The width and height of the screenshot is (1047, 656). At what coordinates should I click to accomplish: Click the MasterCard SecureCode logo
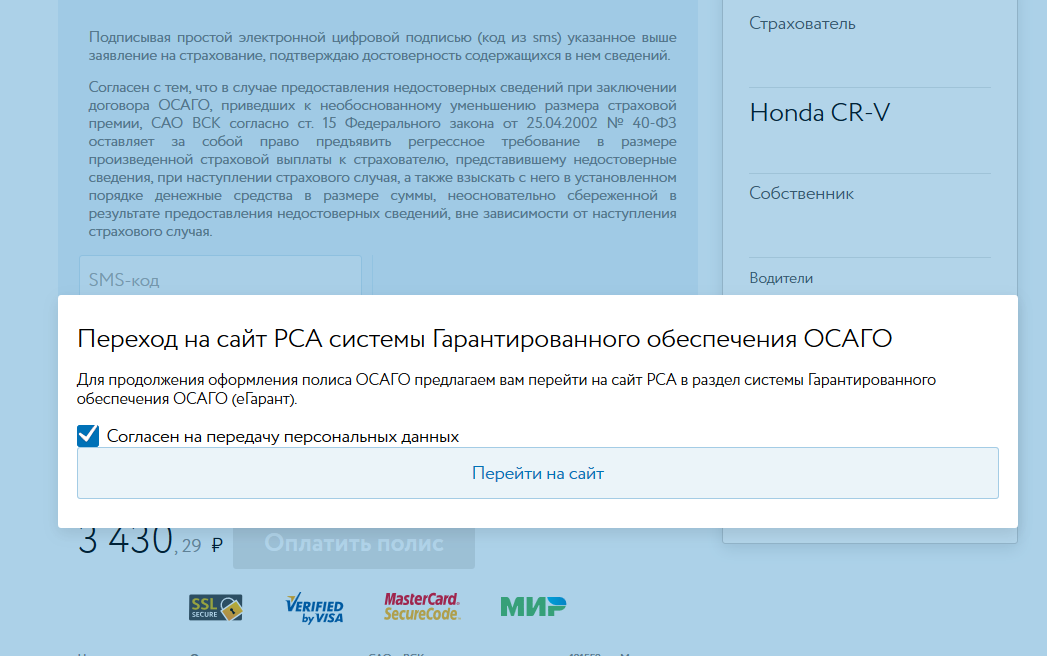(x=422, y=606)
